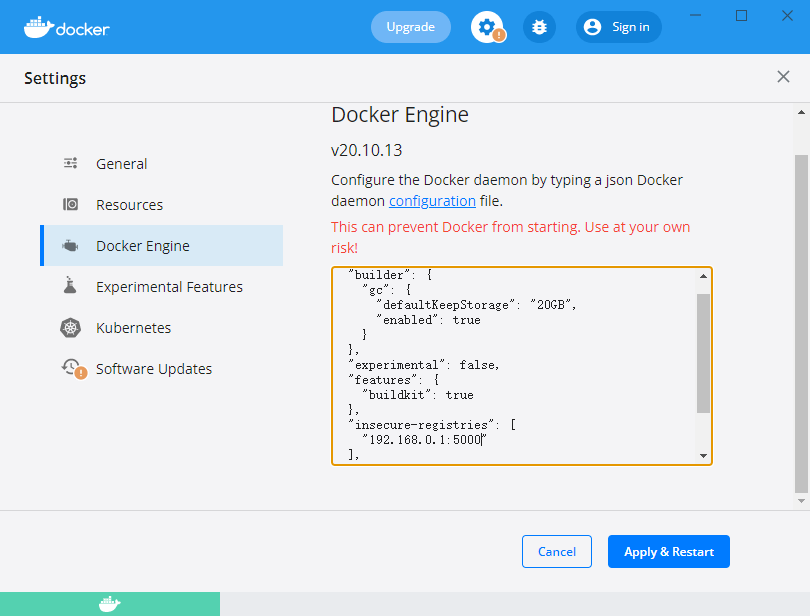Click the "builder": { line
Viewport: 810px width, 616px height.
coord(390,275)
